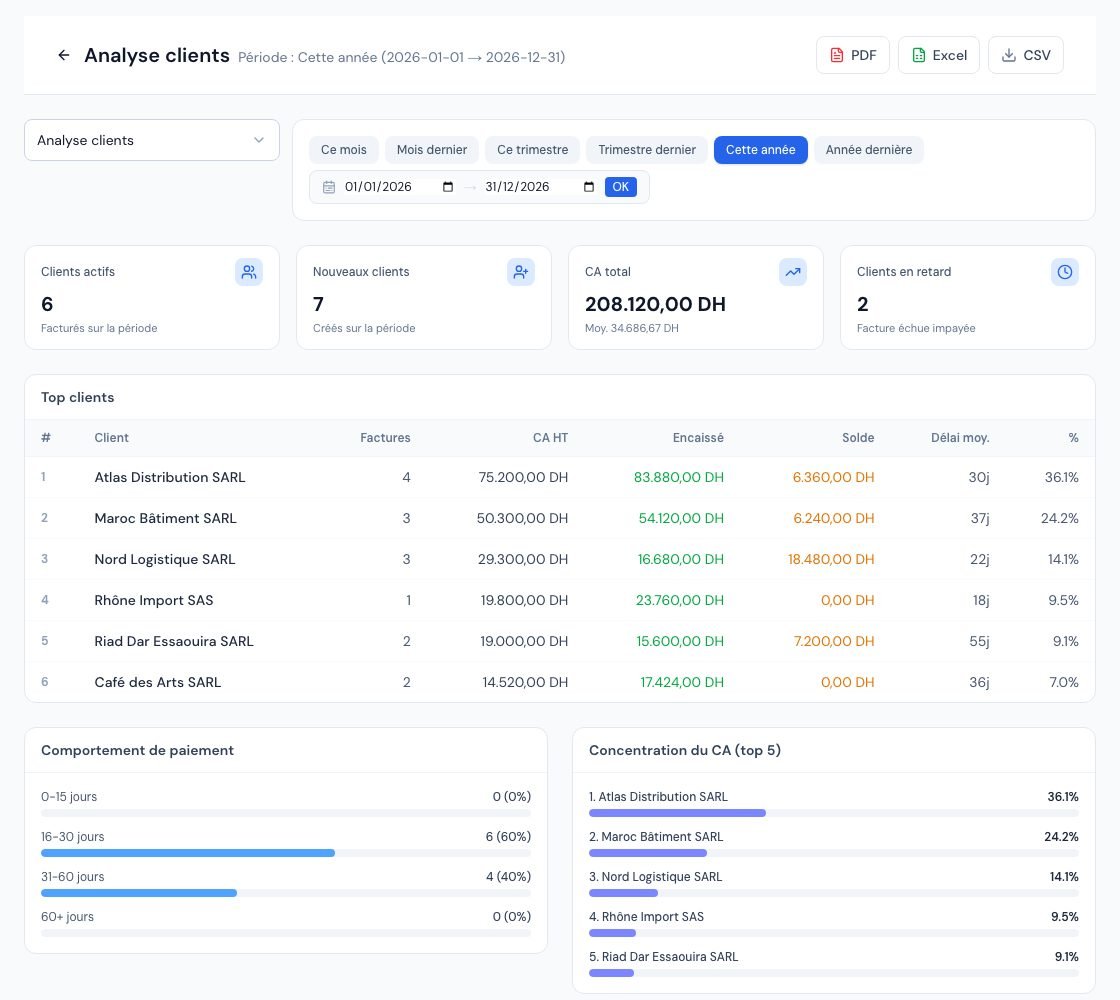Viewport: 1120px width, 1000px height.
Task: Click the 6 (60%) payment count
Action: [x=508, y=836]
